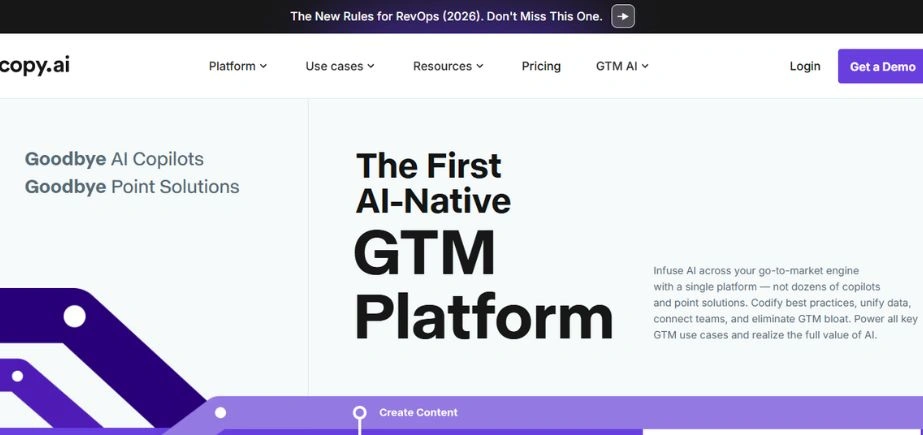Select the Create Content timeline step
923x435 pixels.
click(x=418, y=413)
